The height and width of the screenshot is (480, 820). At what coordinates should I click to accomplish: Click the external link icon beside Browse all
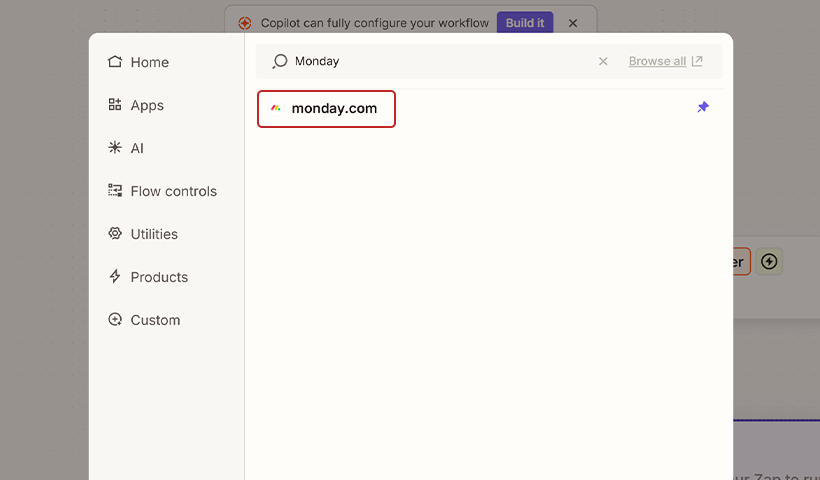(697, 61)
